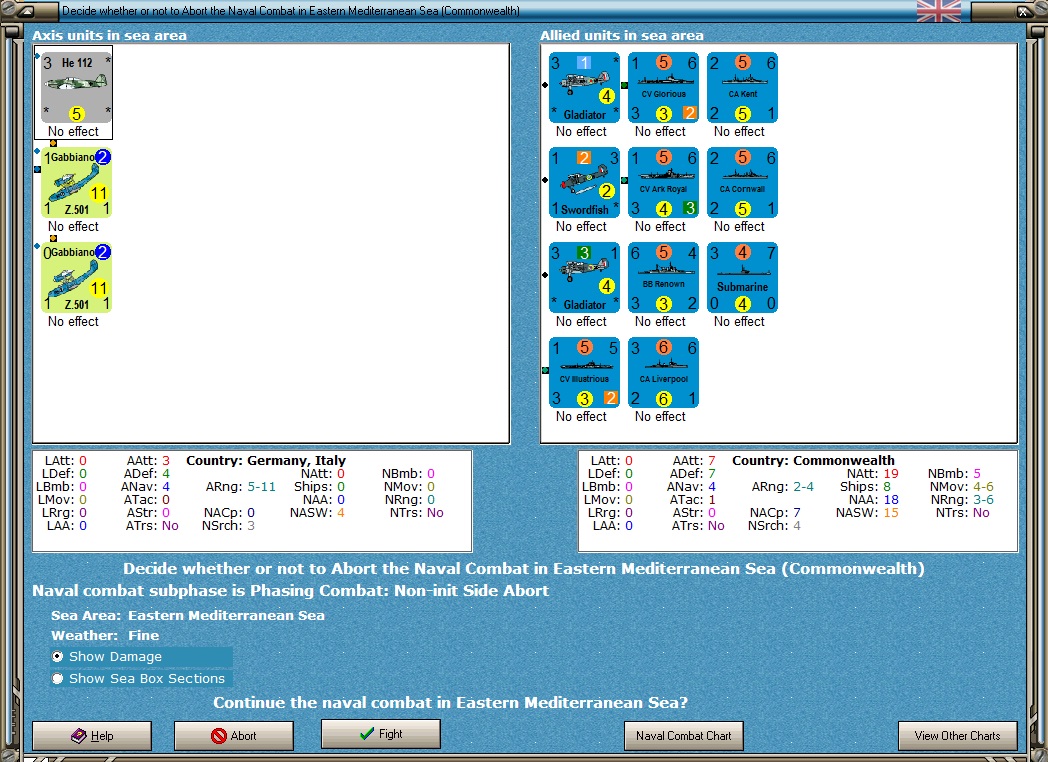Select the CV Glorious carrier counter
The image size is (1048, 762).
point(663,88)
